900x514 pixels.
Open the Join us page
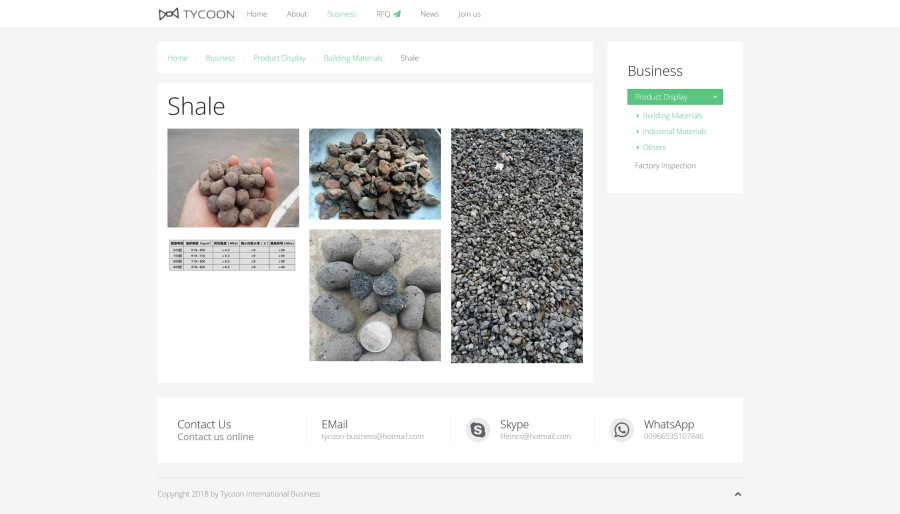469,14
